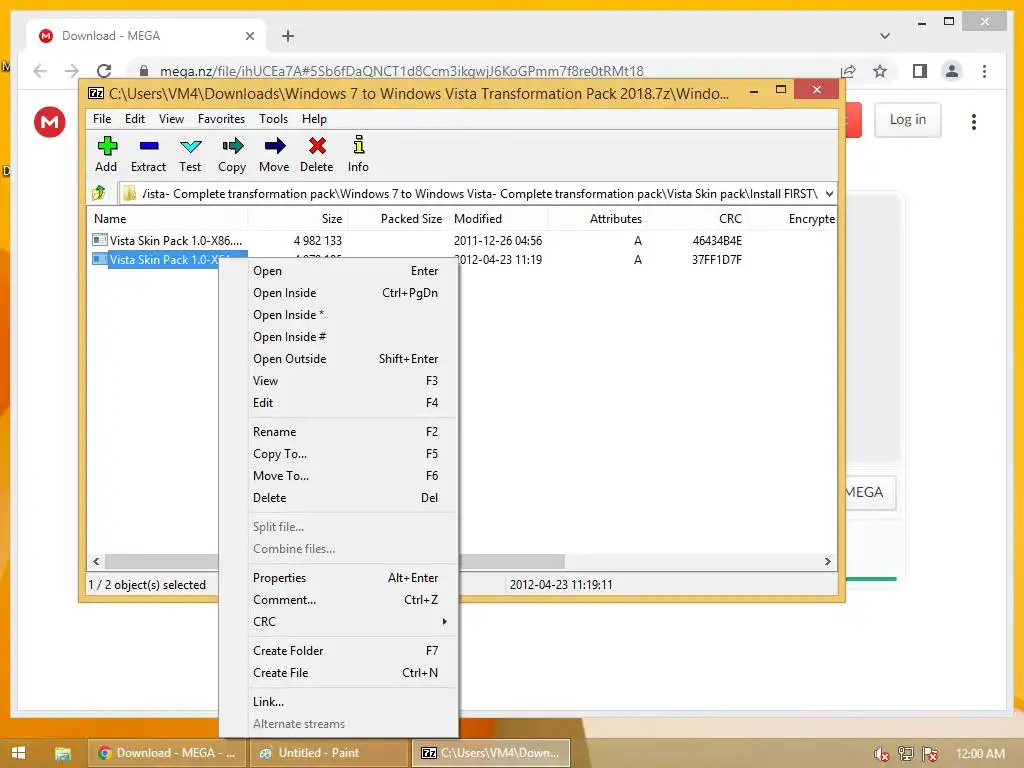Click the MEGA logo in Chrome page
The height and width of the screenshot is (768, 1024).
50,122
